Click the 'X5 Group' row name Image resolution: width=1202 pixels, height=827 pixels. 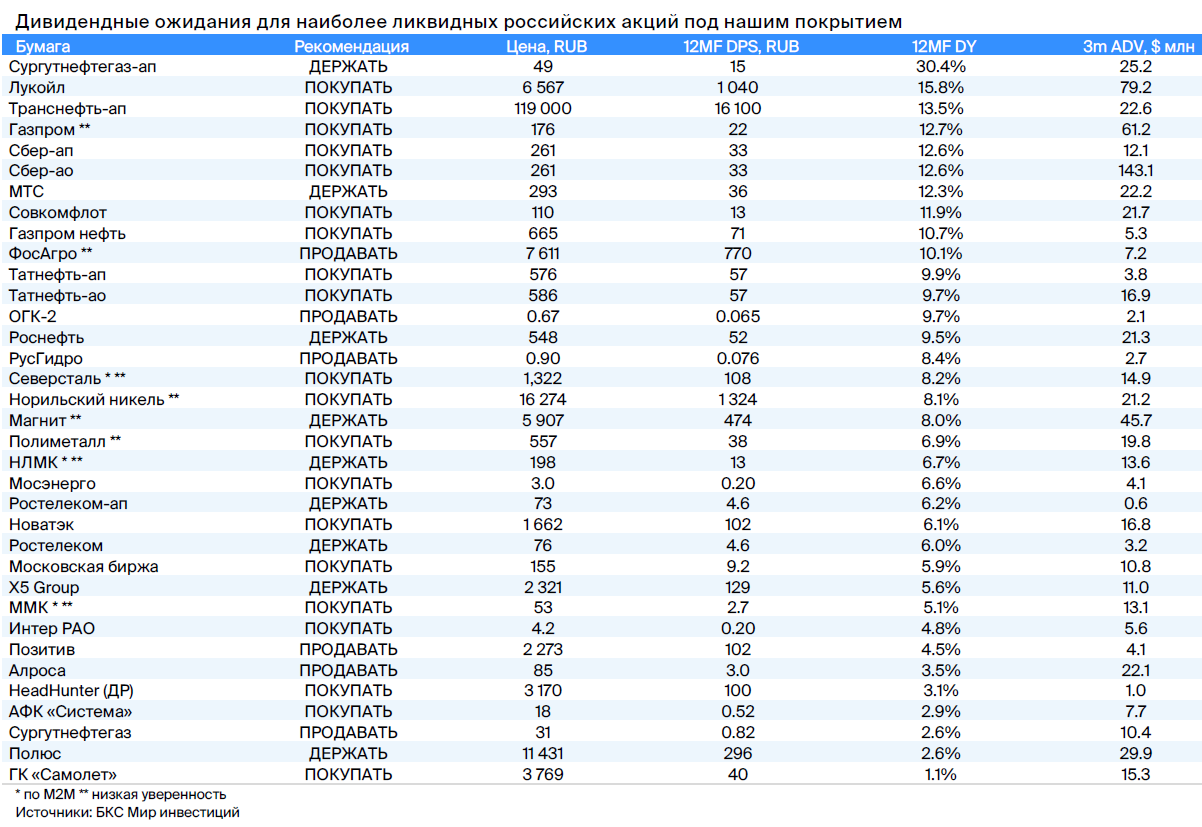pyautogui.click(x=44, y=588)
